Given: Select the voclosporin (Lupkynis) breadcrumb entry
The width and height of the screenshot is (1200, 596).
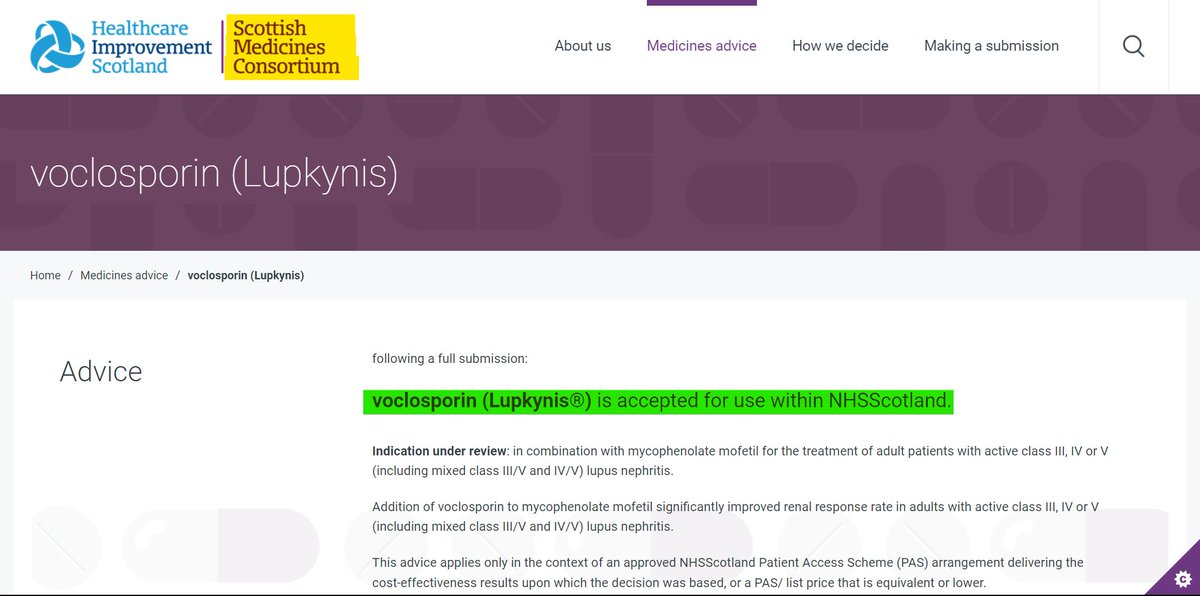Looking at the screenshot, I should click(246, 274).
